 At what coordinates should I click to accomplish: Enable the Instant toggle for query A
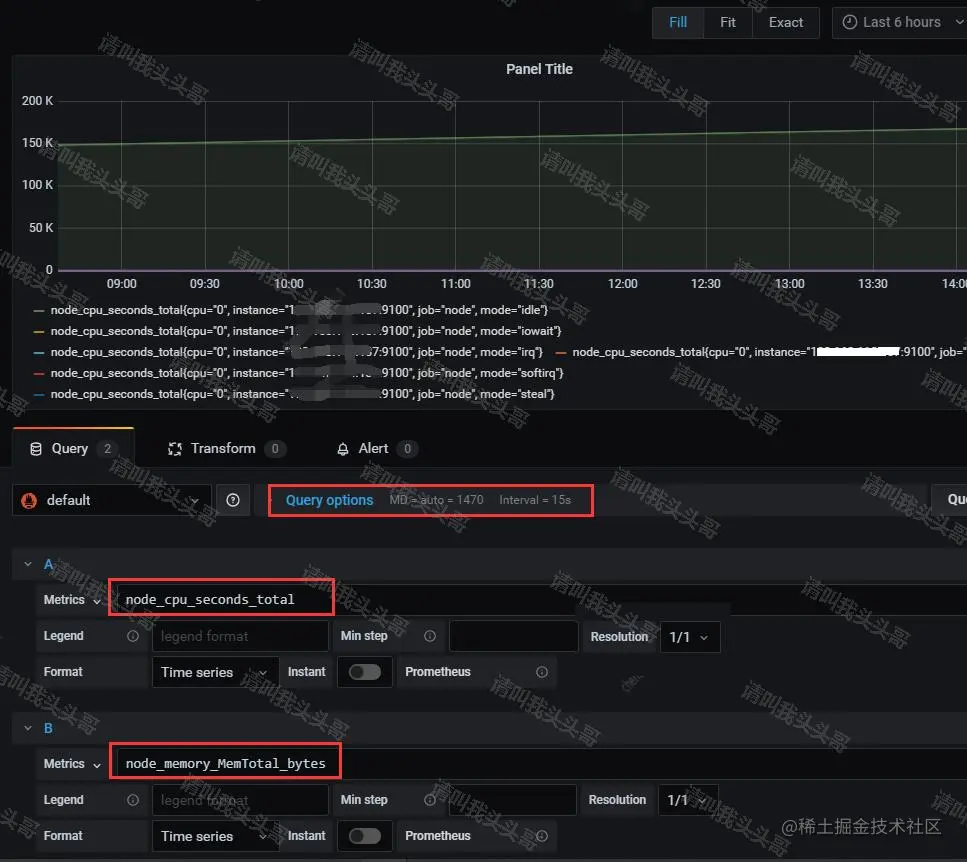coord(365,672)
